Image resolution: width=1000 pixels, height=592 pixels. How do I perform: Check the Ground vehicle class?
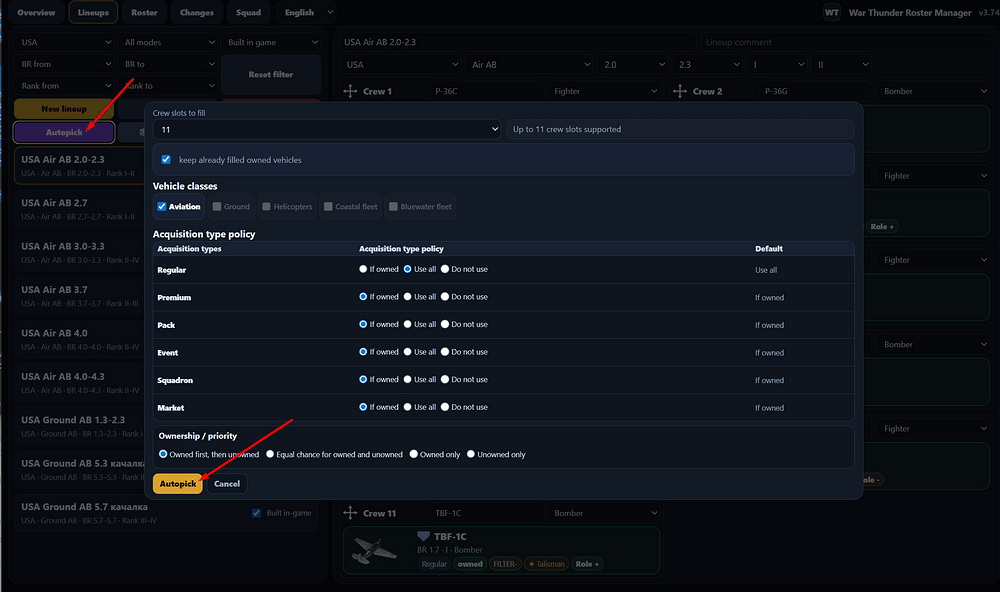[x=217, y=207]
